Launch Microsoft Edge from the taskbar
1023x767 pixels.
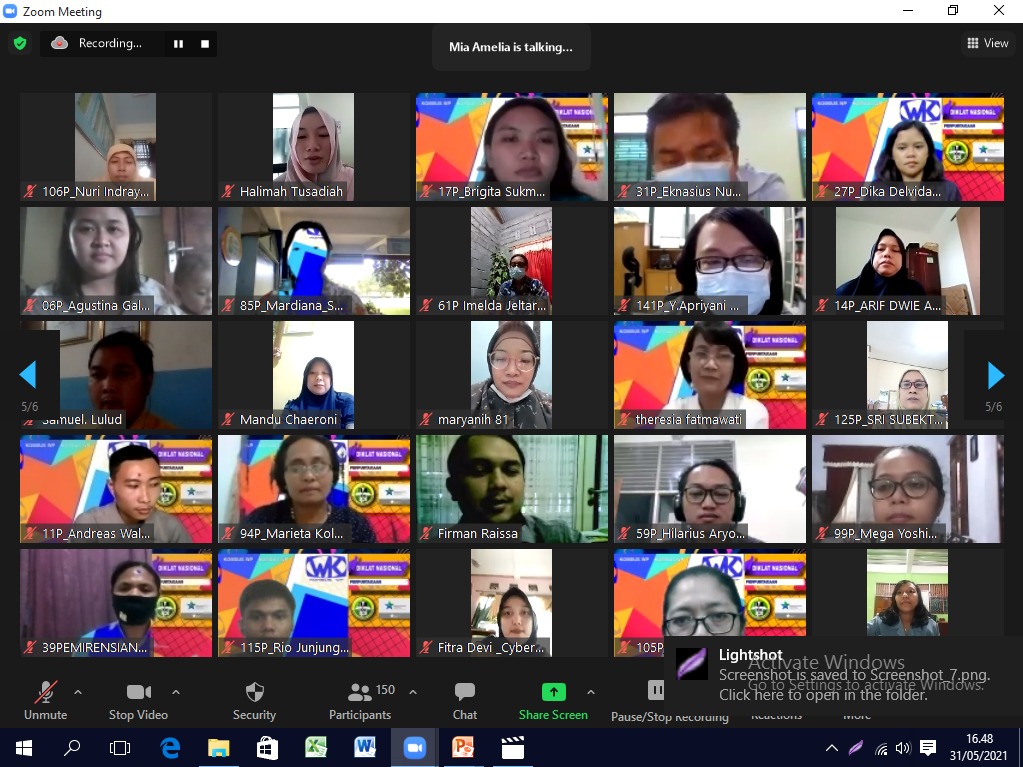pyautogui.click(x=170, y=747)
